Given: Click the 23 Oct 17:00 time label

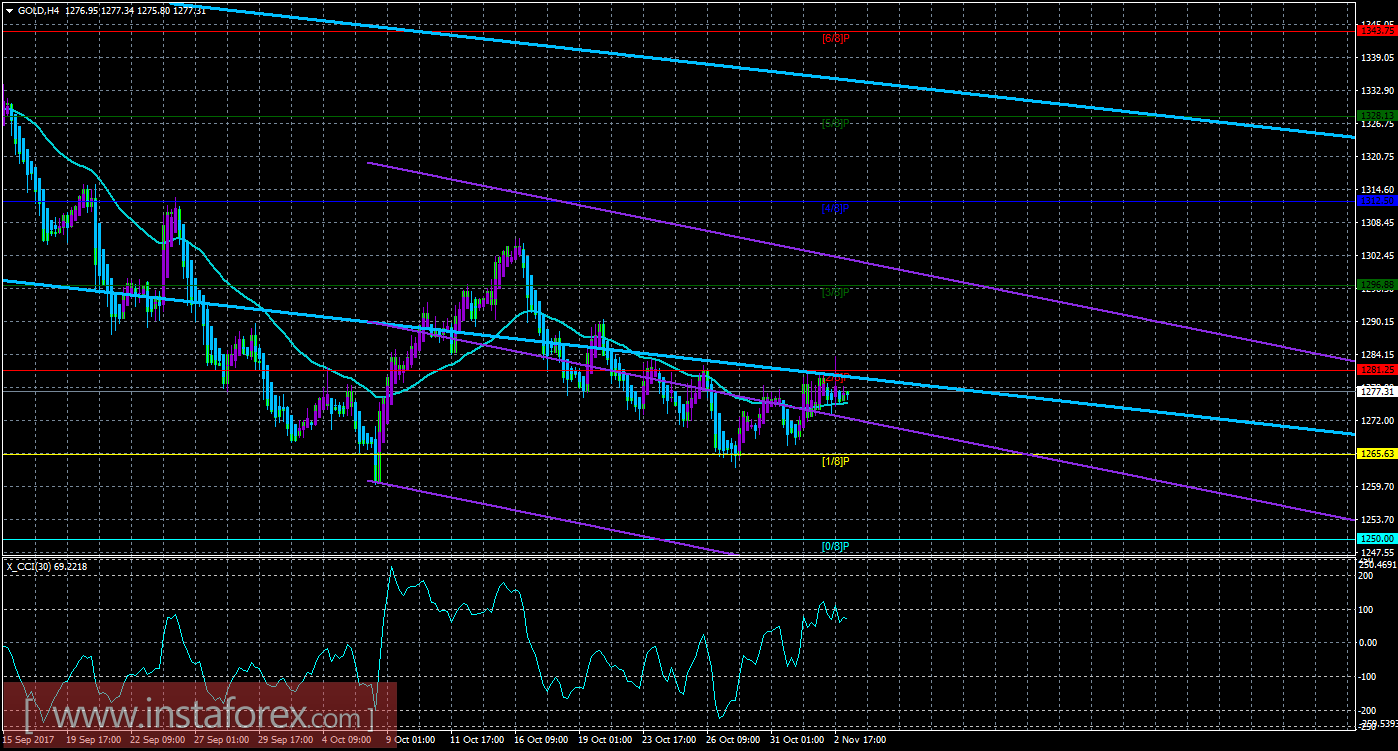Looking at the screenshot, I should pos(669,741).
